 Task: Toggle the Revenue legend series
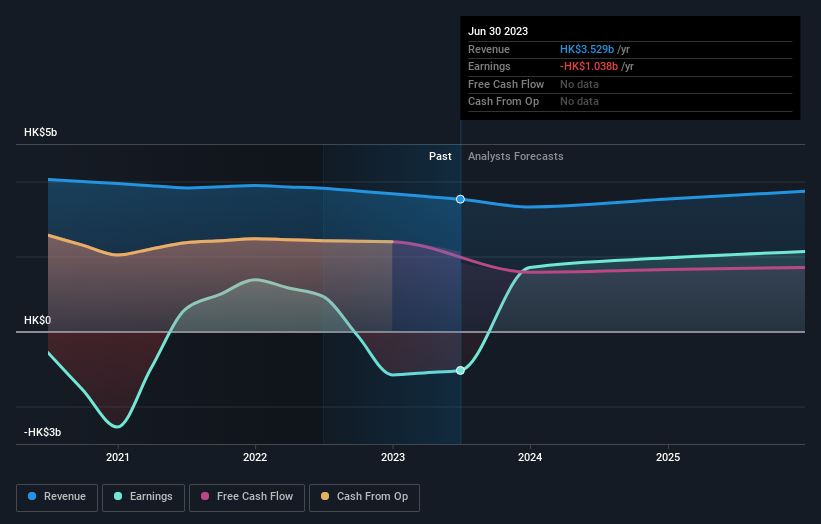tap(57, 497)
